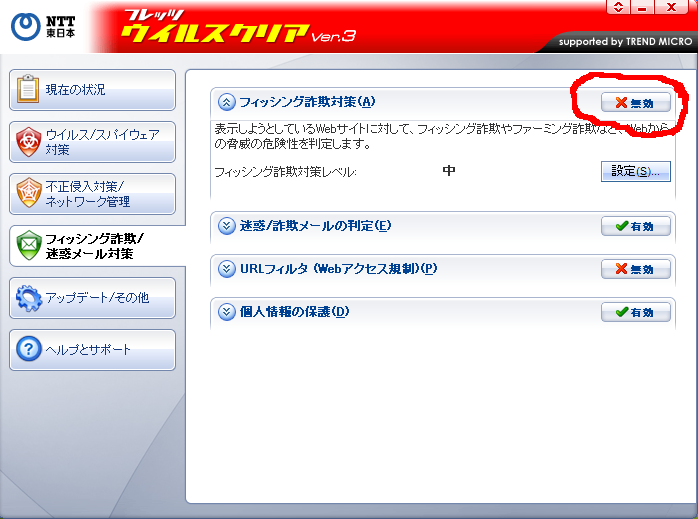This screenshot has width=698, height=519.
Task: Click the supported by TREND MICRO text
Action: click(625, 41)
